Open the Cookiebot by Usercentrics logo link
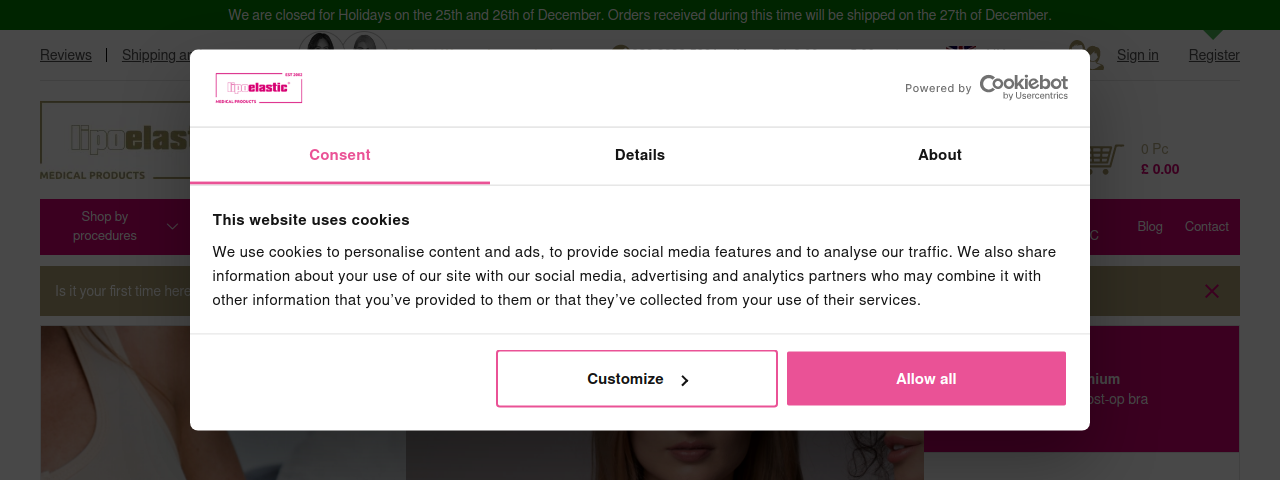Screen dimensions: 1280x480 pyautogui.click(x=1023, y=87)
